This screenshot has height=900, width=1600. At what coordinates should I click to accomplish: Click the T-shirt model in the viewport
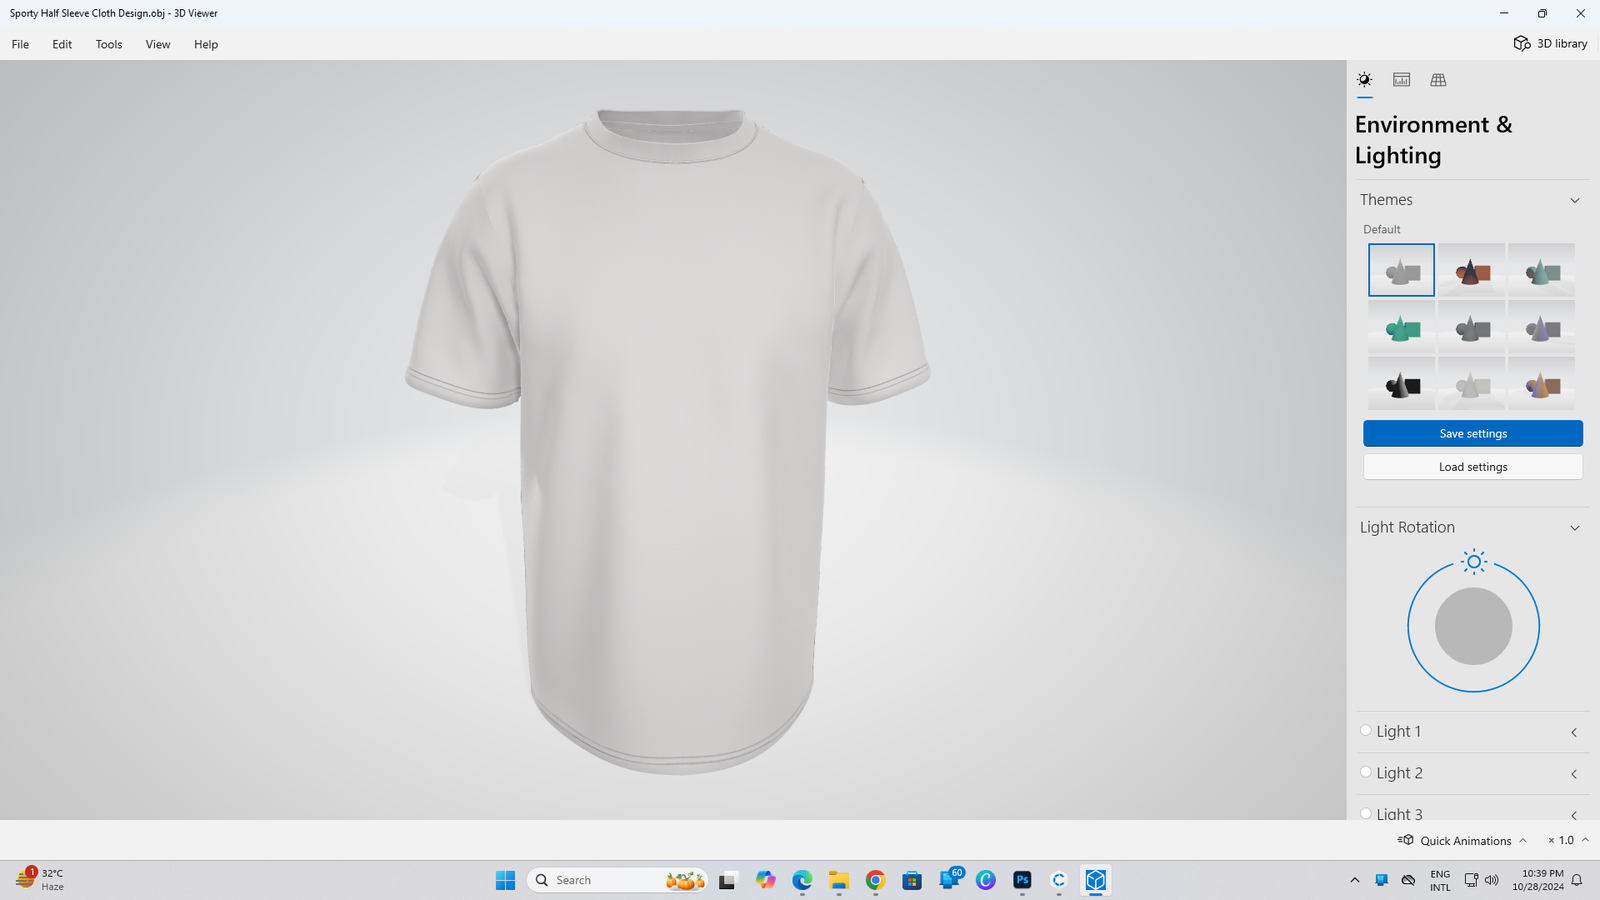668,440
